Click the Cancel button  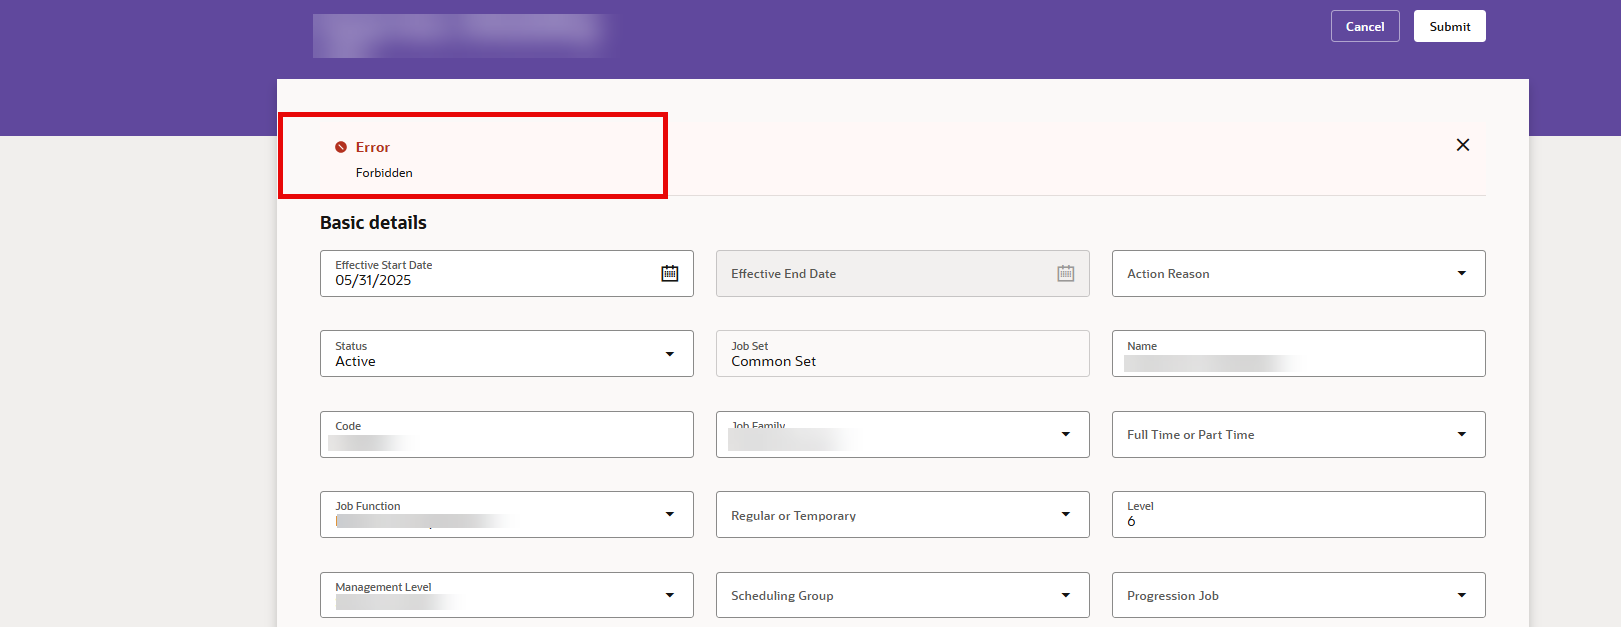coord(1364,26)
